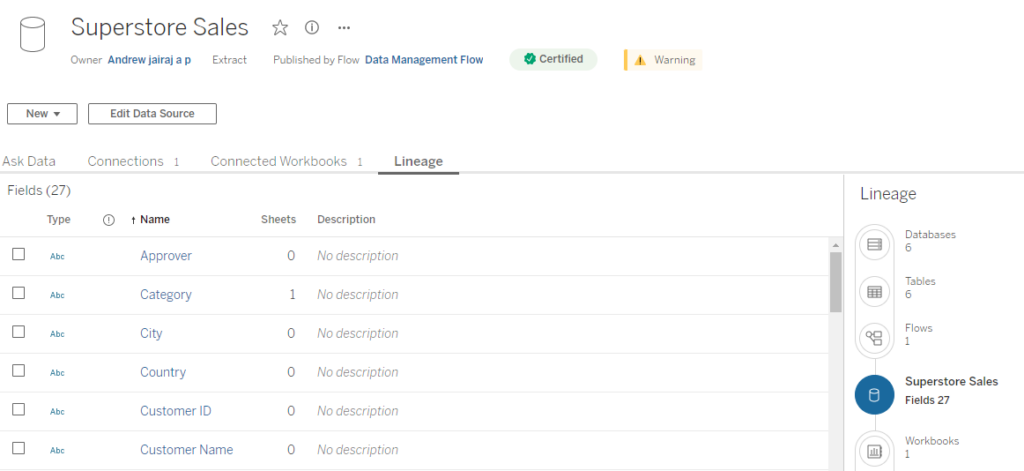This screenshot has width=1024, height=471.
Task: Check the Customer Name field checkbox
Action: [18, 448]
